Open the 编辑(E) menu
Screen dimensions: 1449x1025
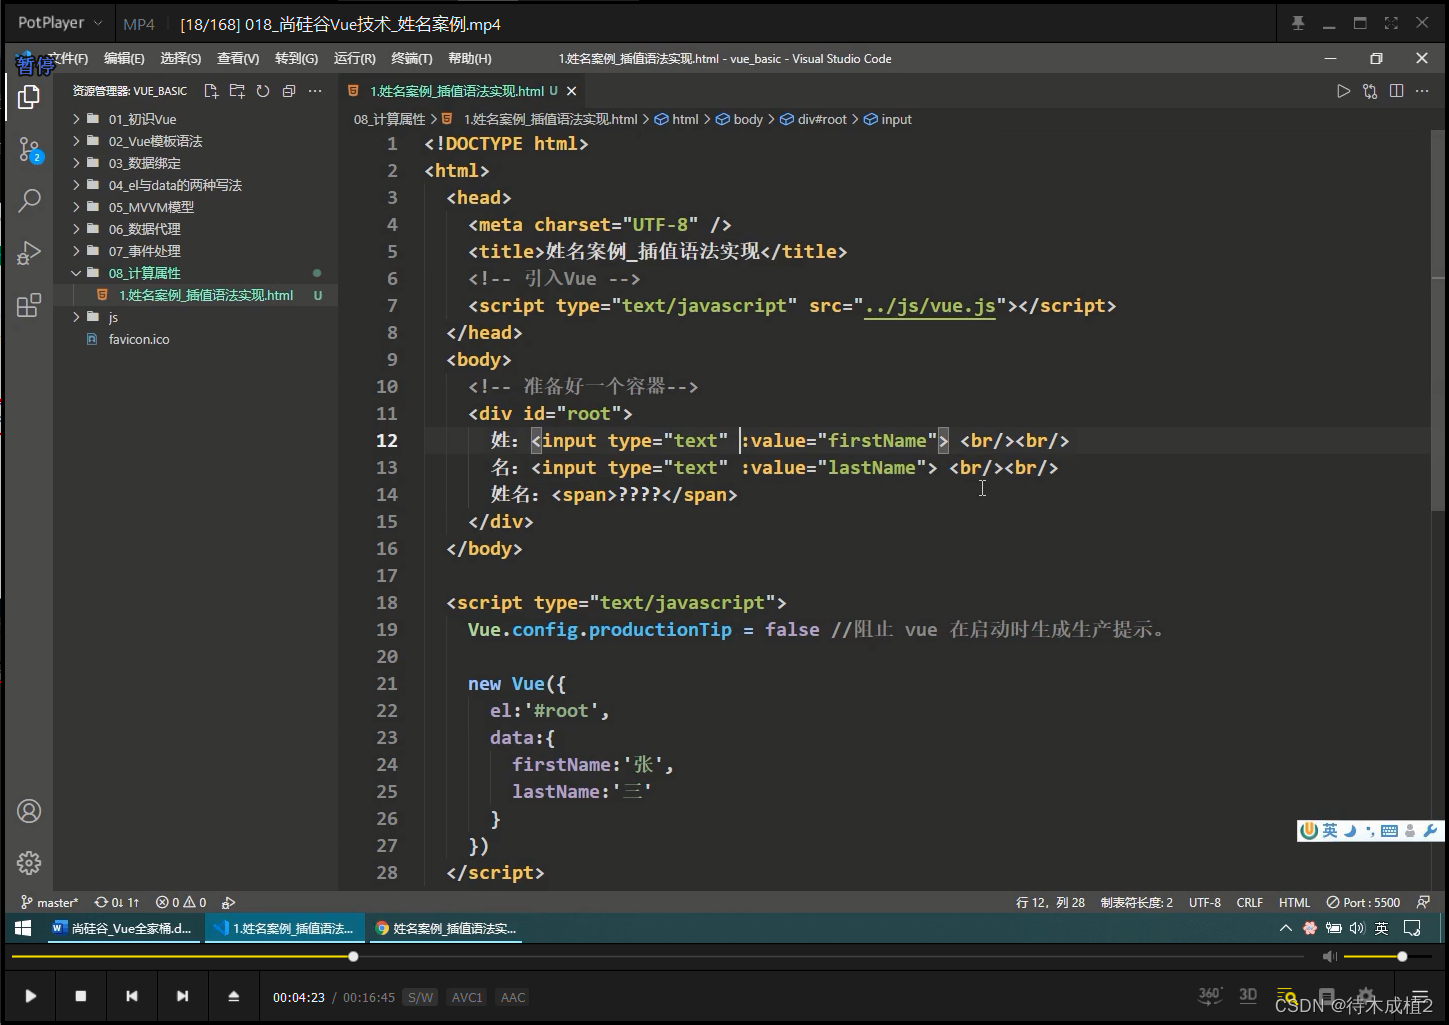coord(124,59)
